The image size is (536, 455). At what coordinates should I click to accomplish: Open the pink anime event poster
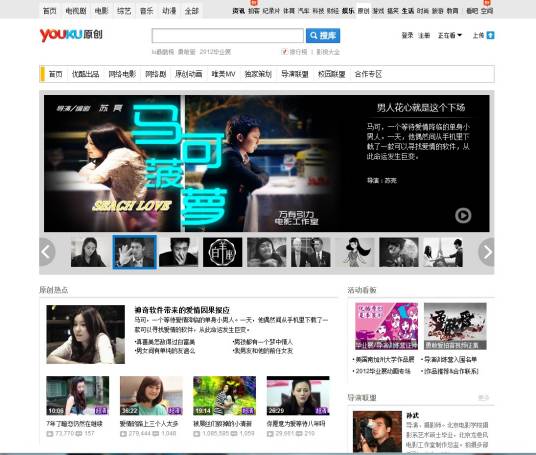point(387,326)
